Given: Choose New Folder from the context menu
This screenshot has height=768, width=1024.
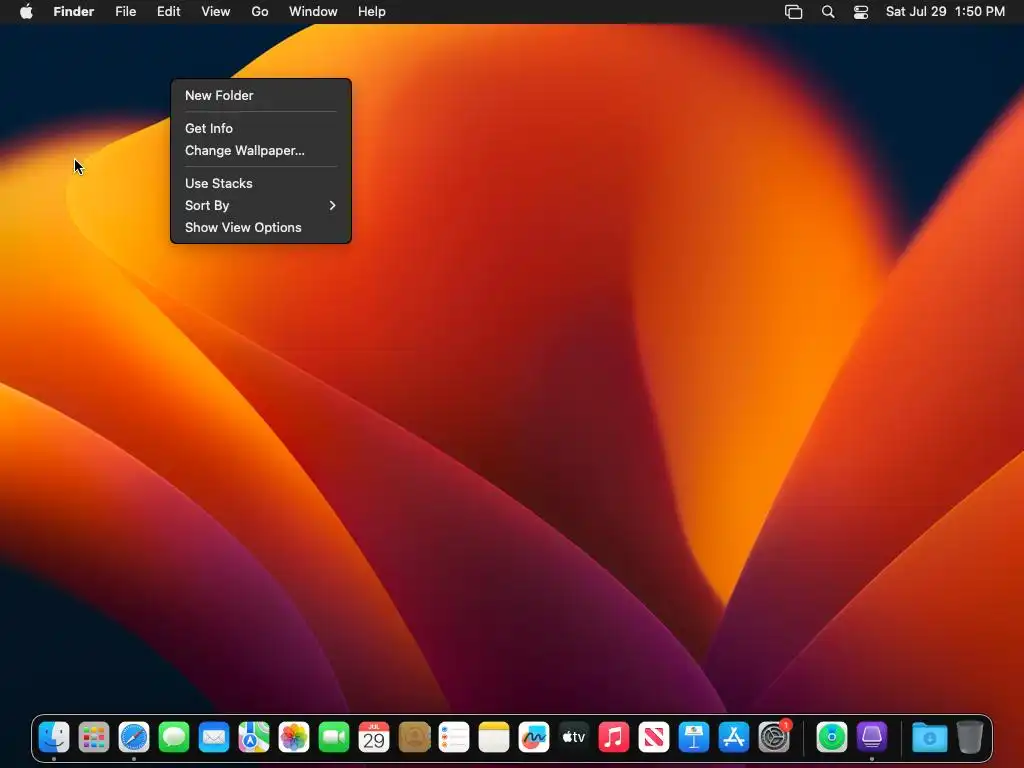Looking at the screenshot, I should (x=261, y=95).
